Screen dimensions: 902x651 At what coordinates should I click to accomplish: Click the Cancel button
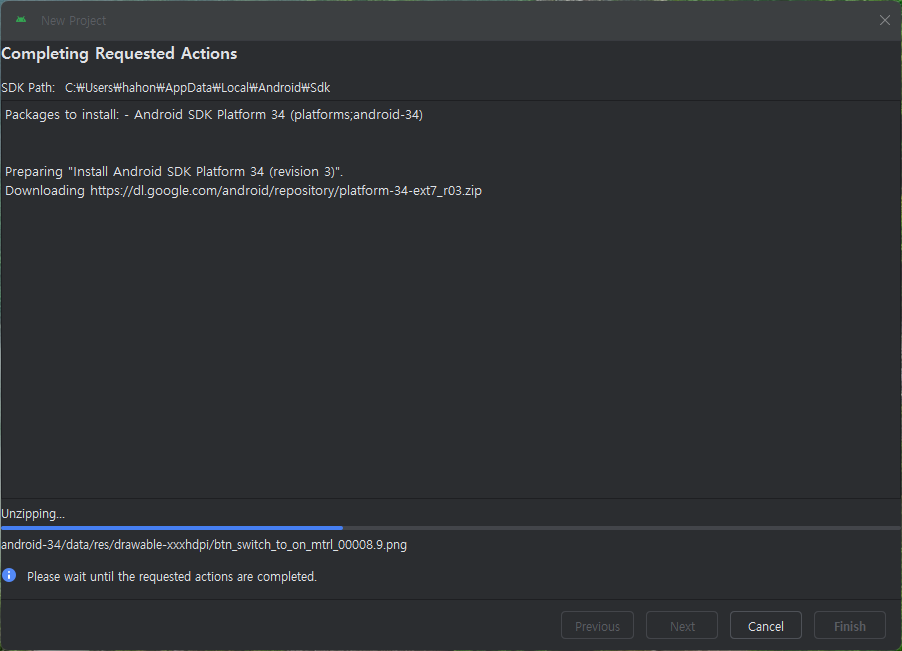(765, 626)
